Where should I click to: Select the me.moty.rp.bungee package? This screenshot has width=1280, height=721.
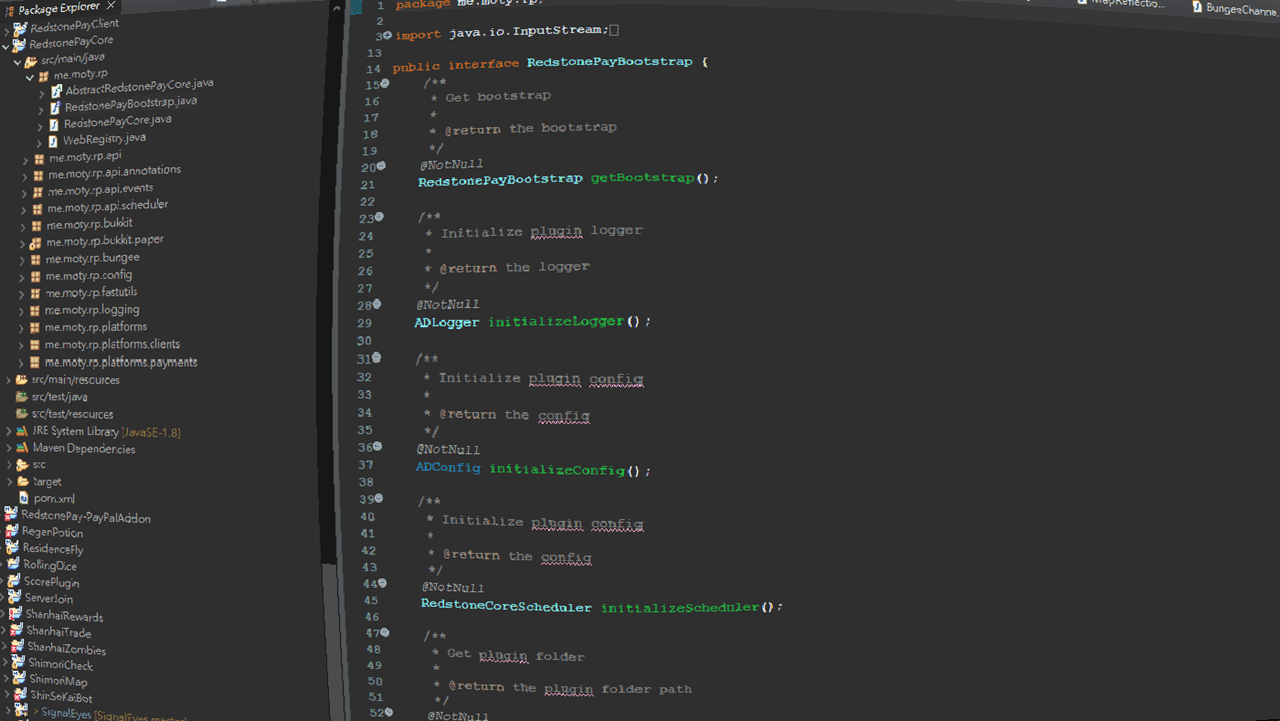pos(92,258)
